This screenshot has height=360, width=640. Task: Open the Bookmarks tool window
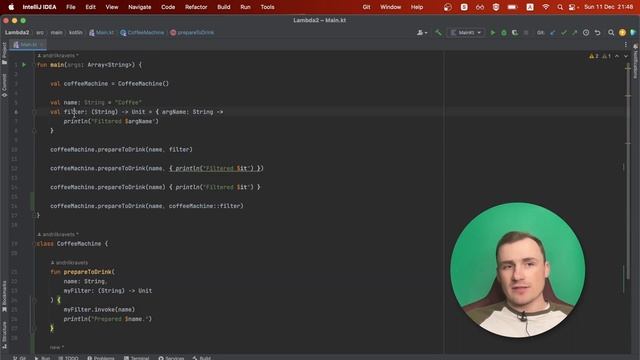[4, 296]
